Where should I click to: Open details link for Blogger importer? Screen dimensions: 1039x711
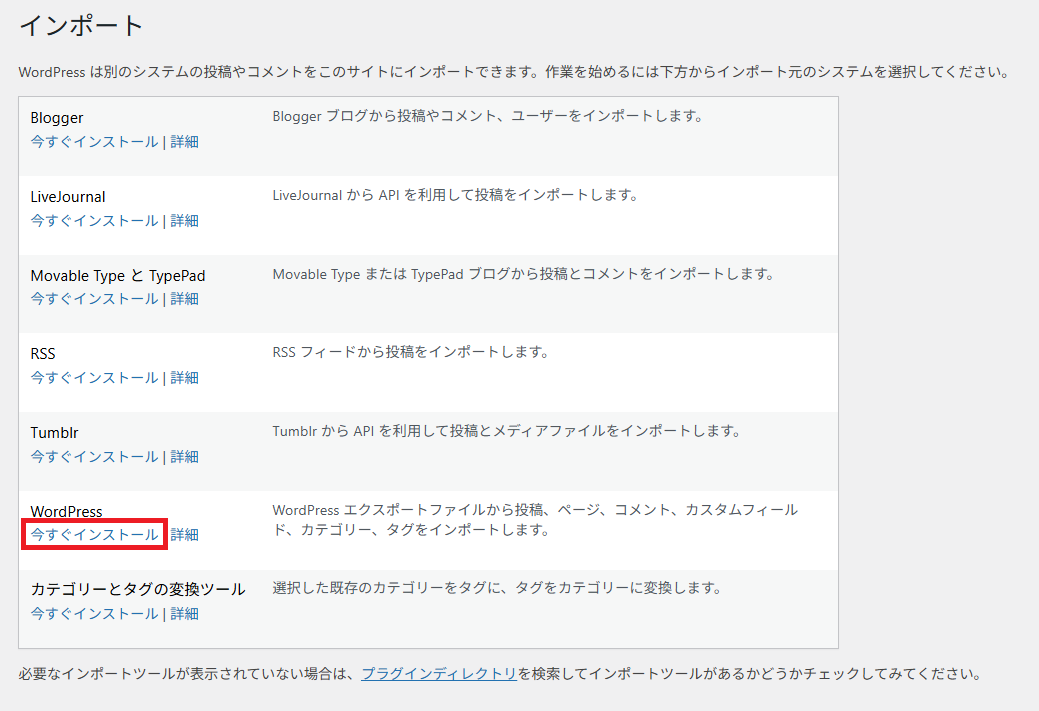184,142
